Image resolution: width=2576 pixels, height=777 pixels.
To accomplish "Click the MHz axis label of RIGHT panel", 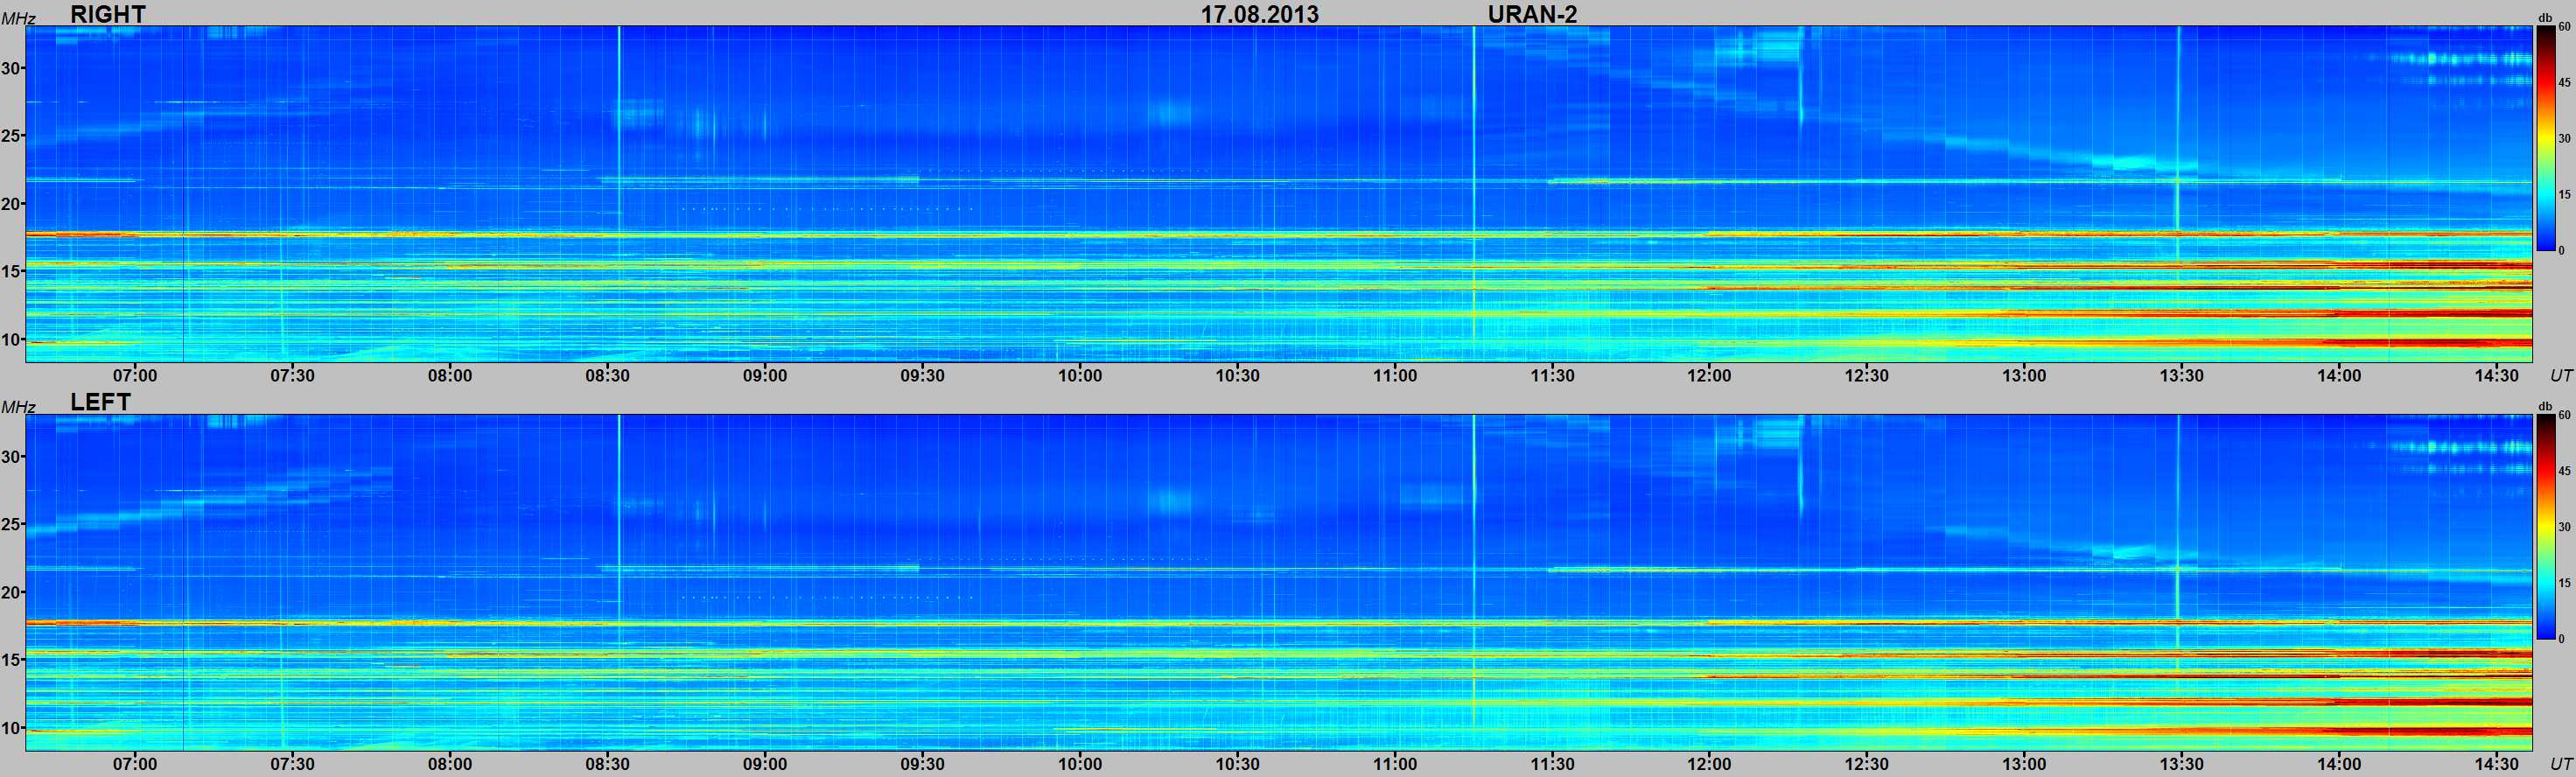I will point(18,18).
